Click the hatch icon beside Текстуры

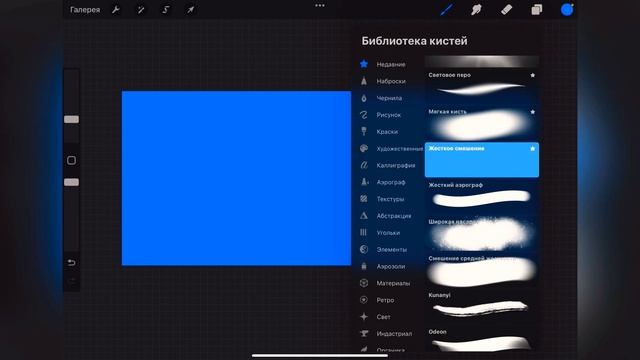click(x=364, y=199)
